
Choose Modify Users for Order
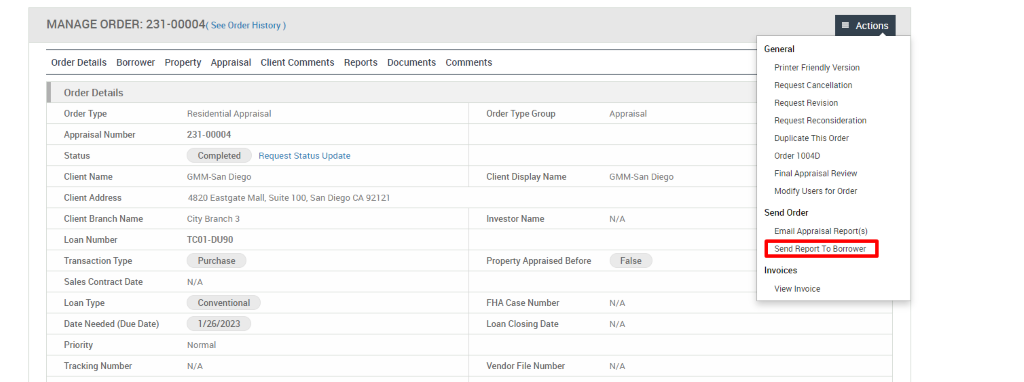pos(816,191)
